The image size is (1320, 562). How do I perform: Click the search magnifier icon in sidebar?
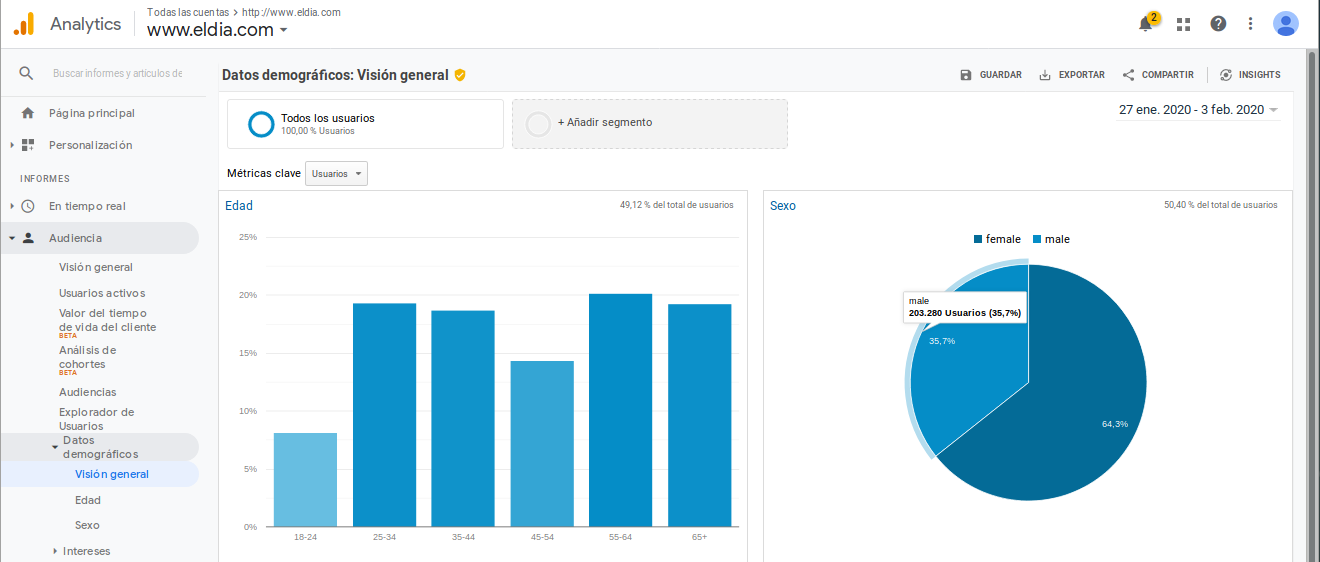pos(26,73)
